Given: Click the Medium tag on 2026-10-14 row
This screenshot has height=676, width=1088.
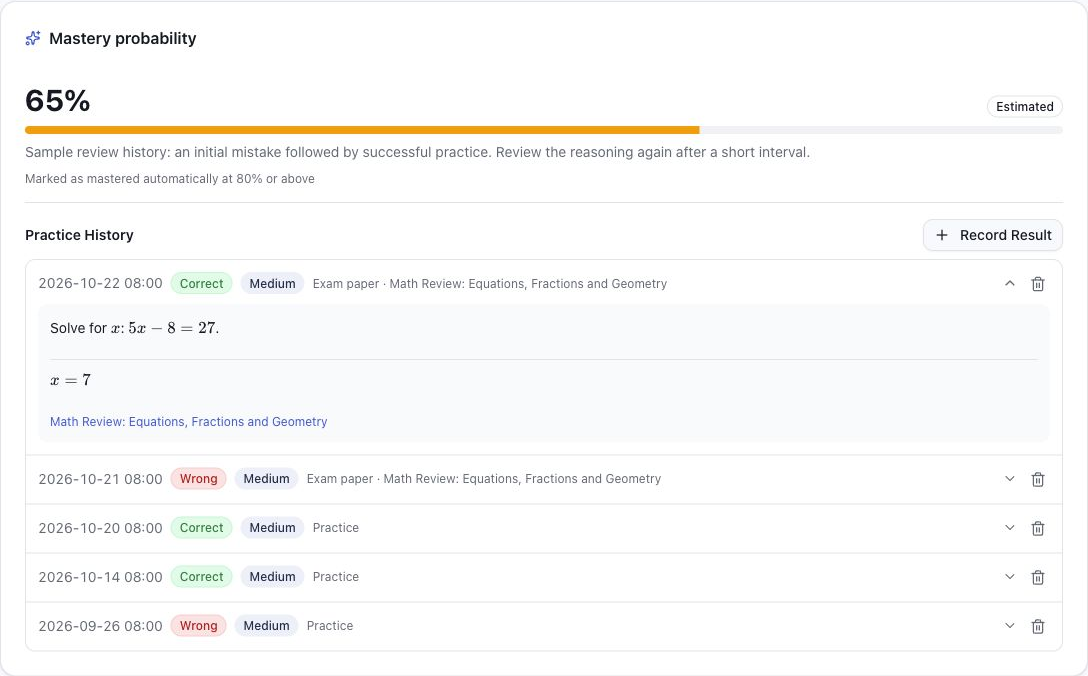Looking at the screenshot, I should [272, 577].
